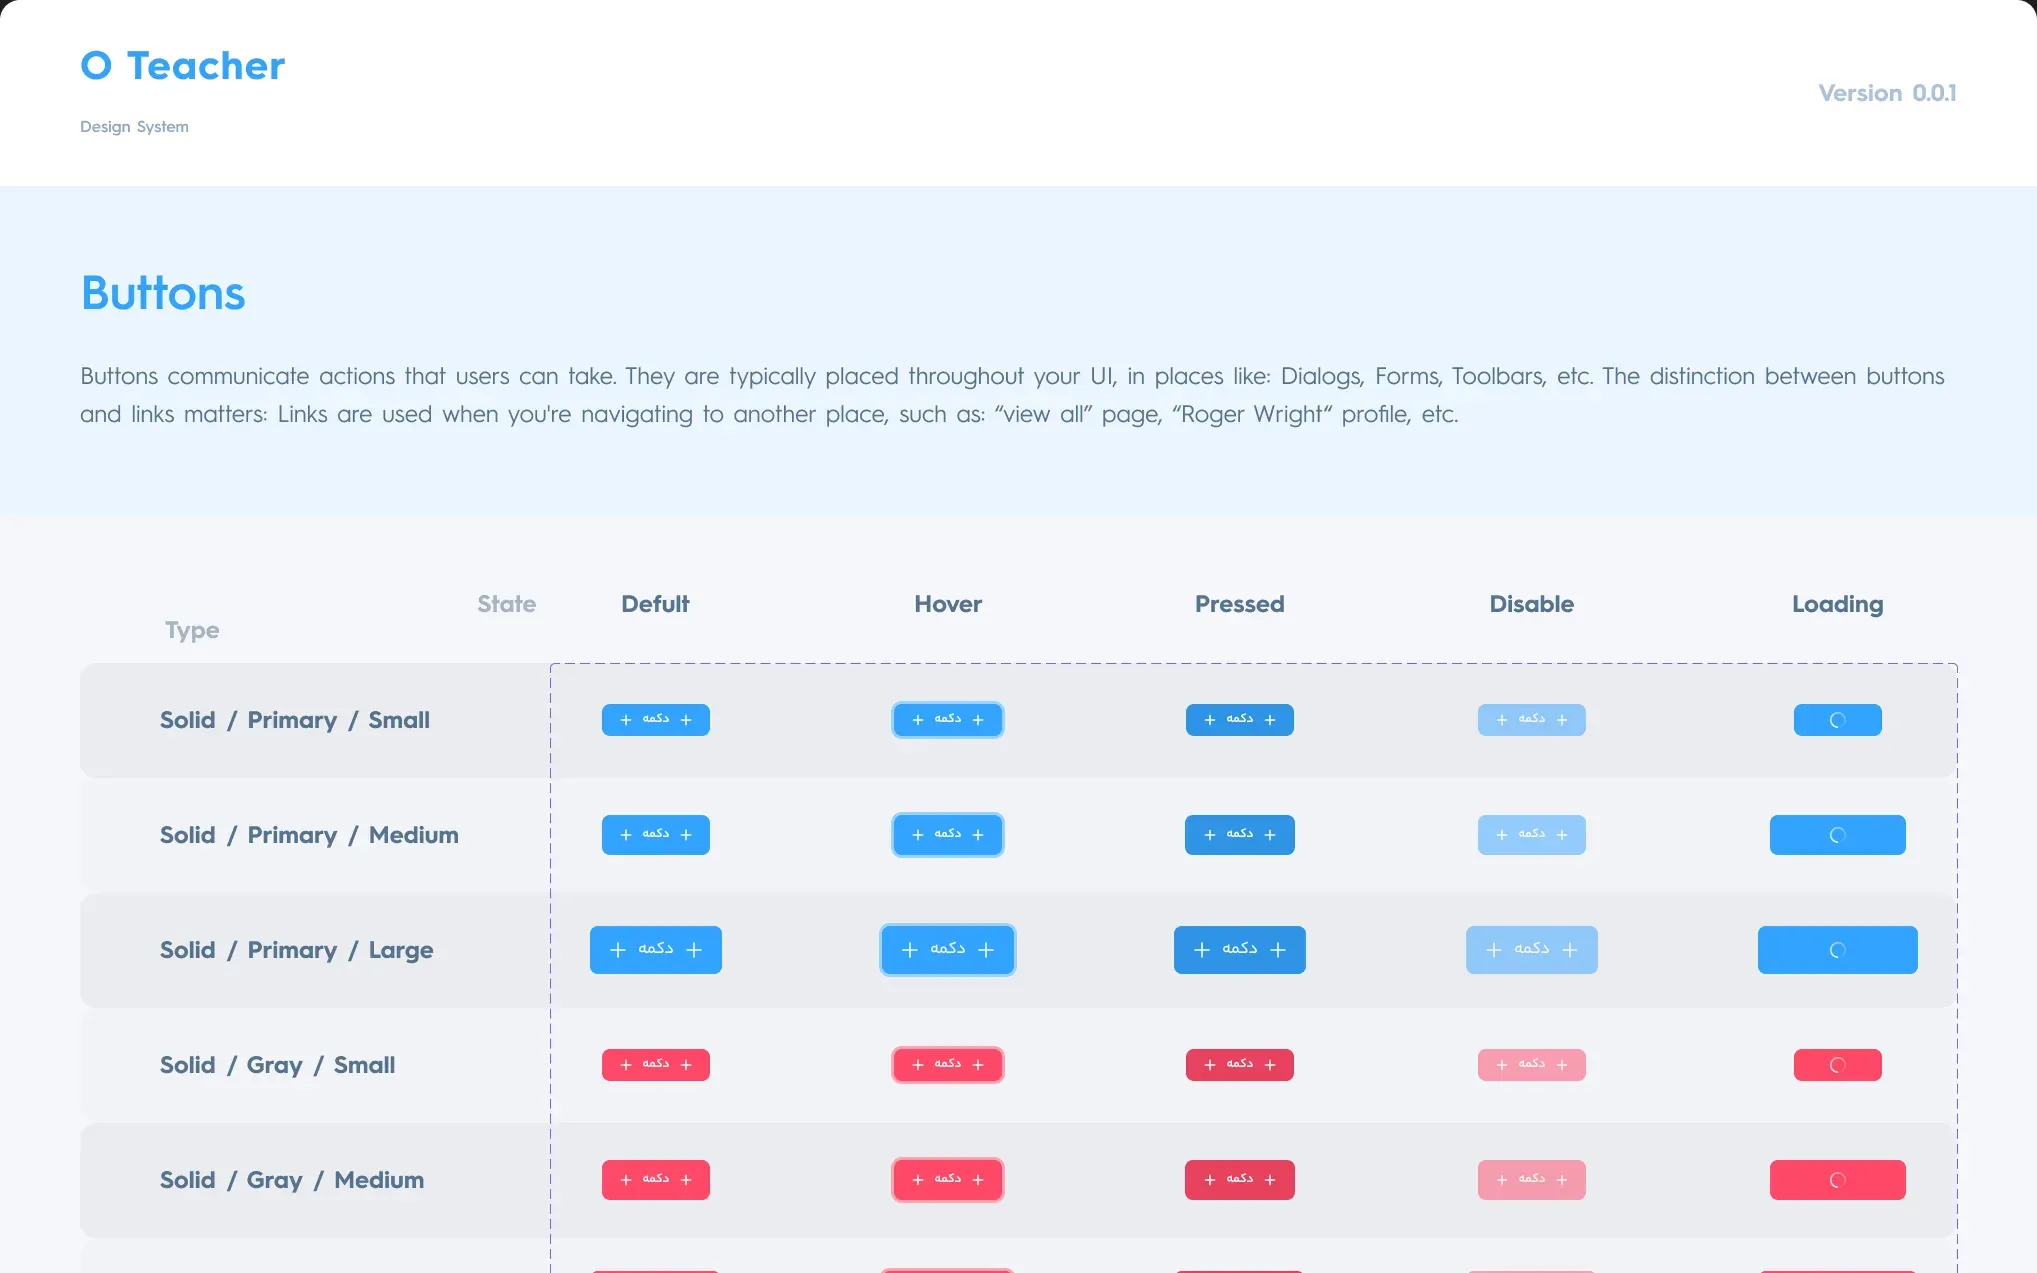The image size is (2037, 1273).
Task: Click the Disabled button in Solid / Primary / Large row
Action: point(1531,950)
